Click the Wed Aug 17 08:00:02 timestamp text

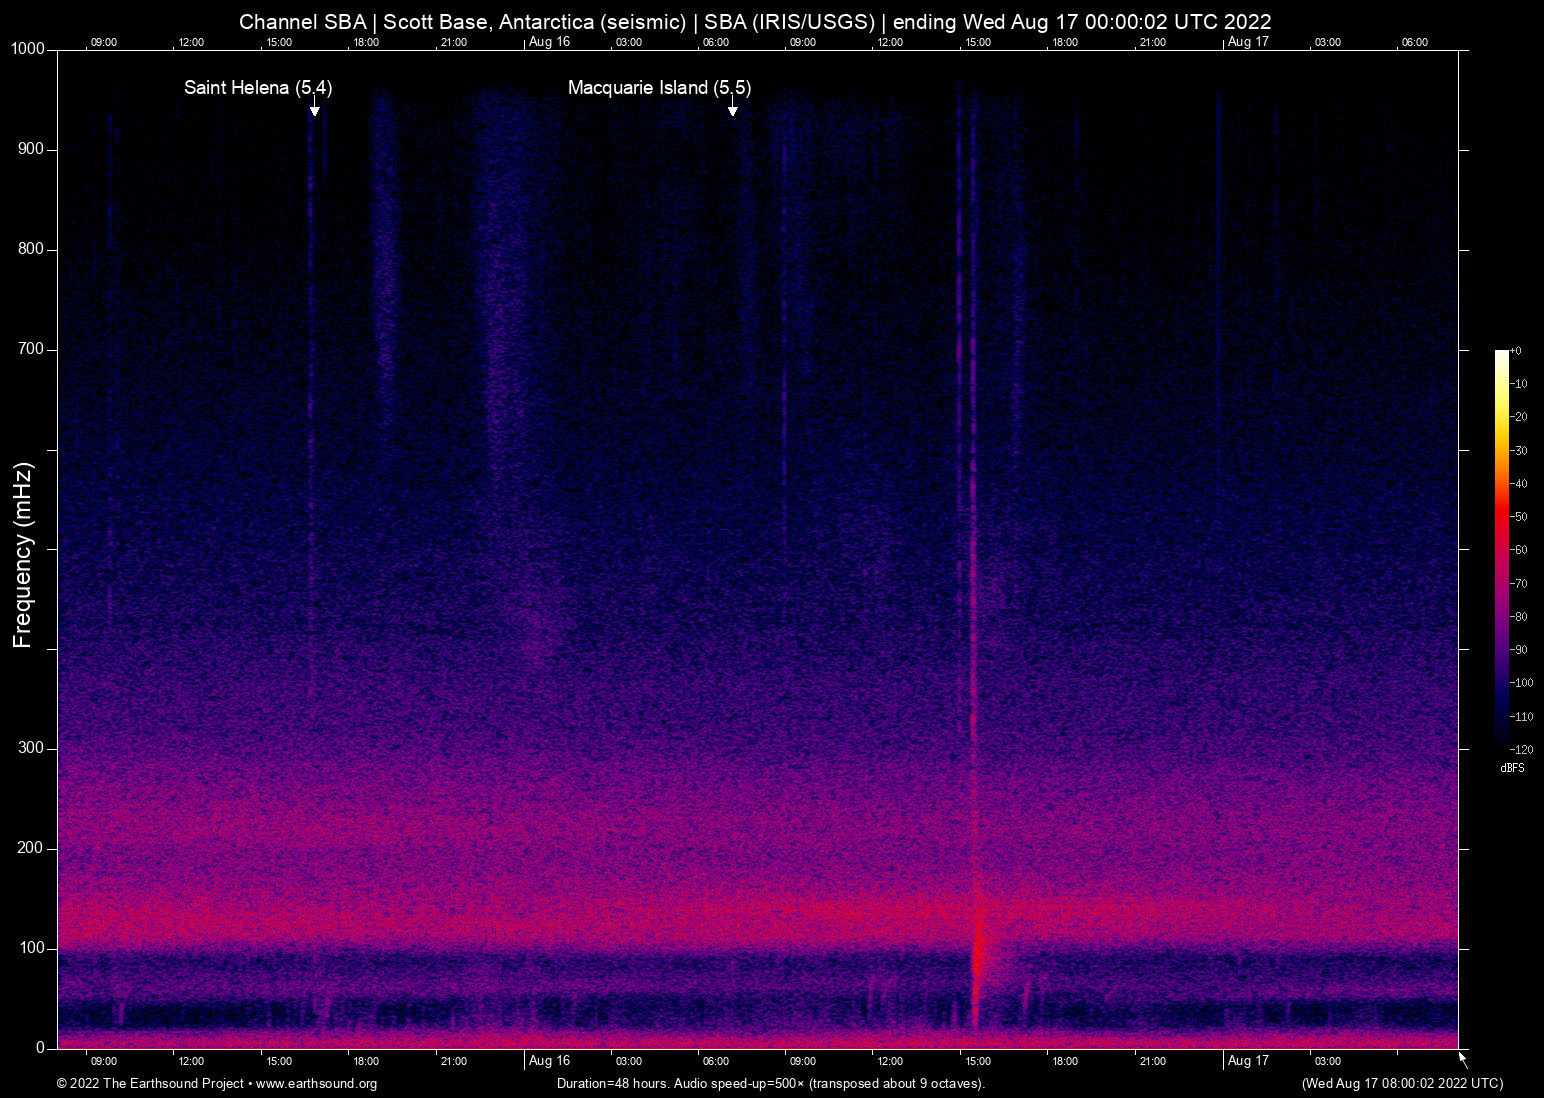(x=1402, y=1084)
